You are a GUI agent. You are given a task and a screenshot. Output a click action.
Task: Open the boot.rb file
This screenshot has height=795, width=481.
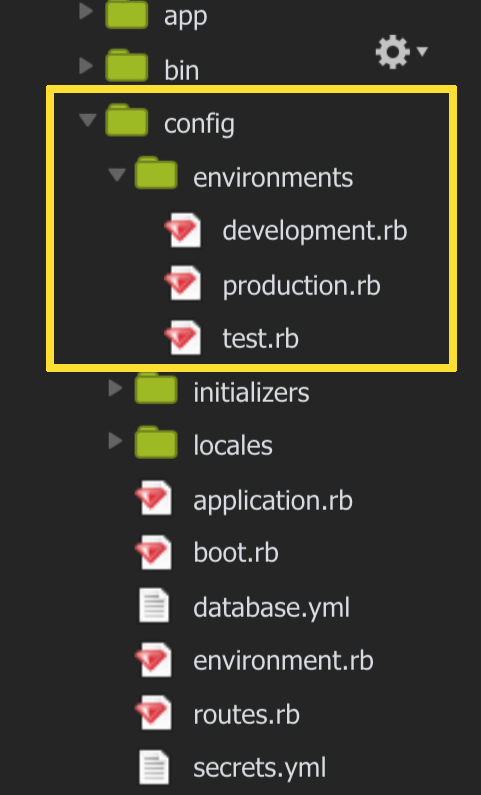[x=236, y=552]
